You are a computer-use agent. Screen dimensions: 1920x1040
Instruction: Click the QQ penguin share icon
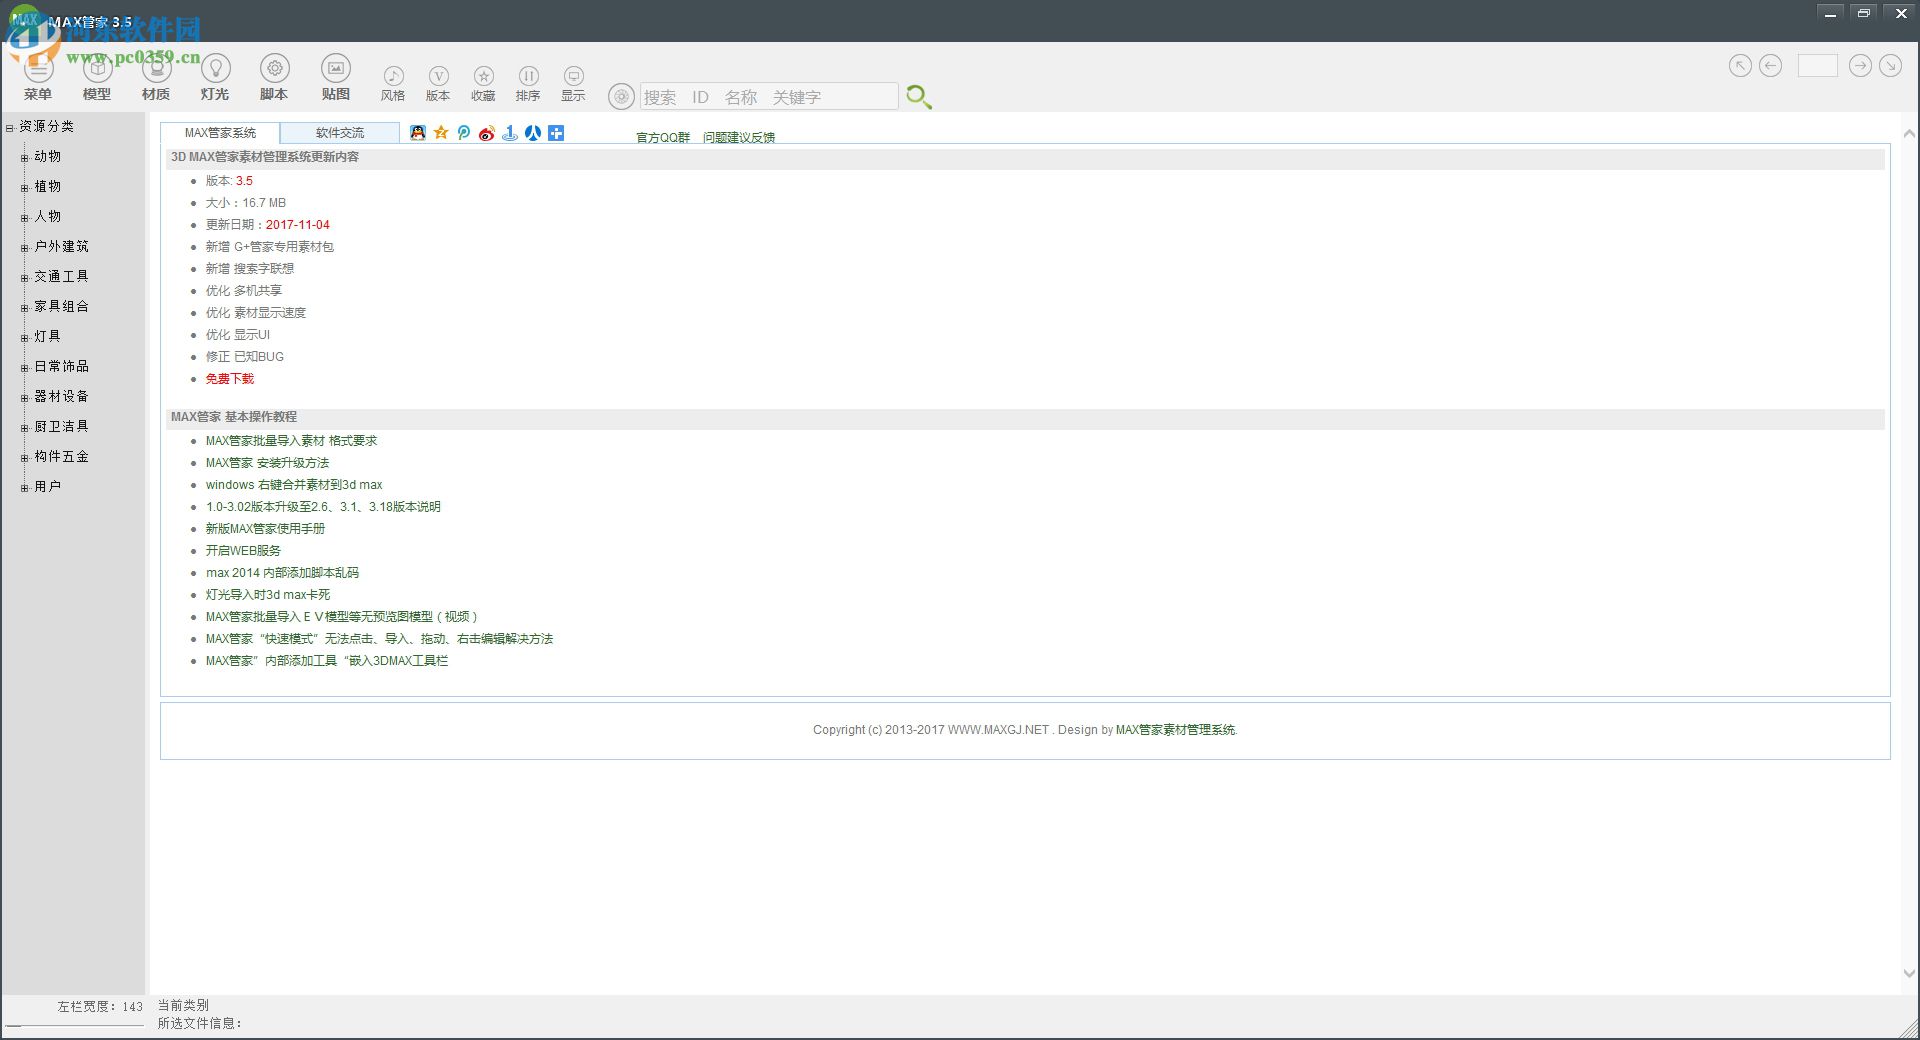point(418,133)
